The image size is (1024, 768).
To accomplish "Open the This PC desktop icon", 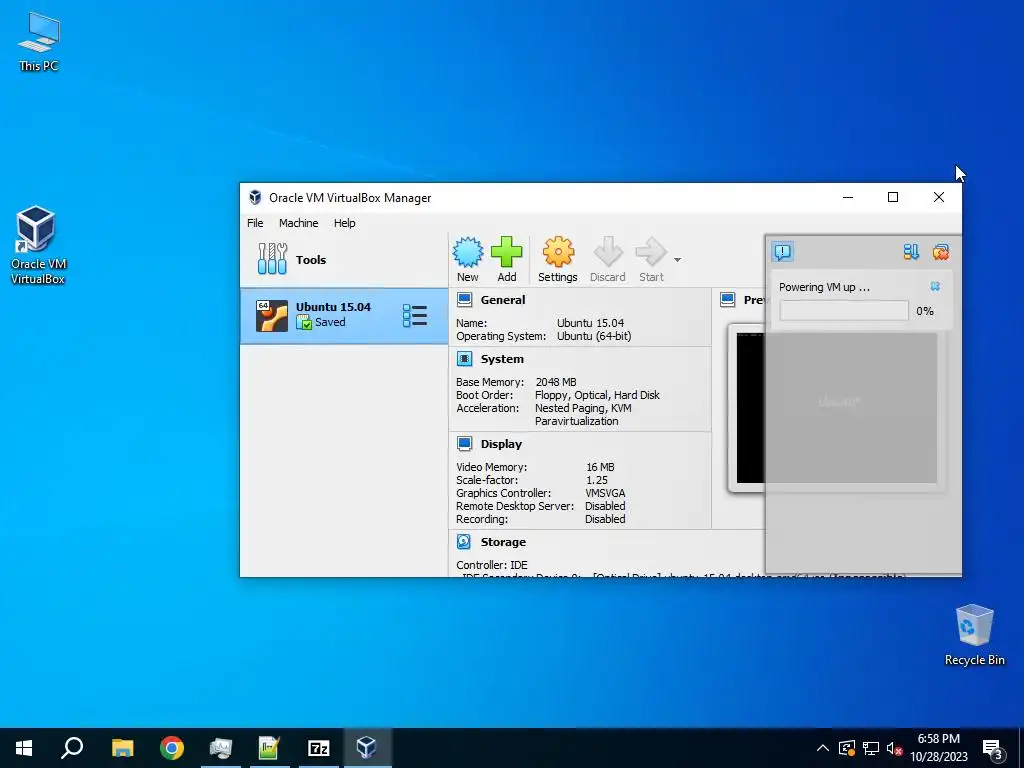I will coord(39,42).
